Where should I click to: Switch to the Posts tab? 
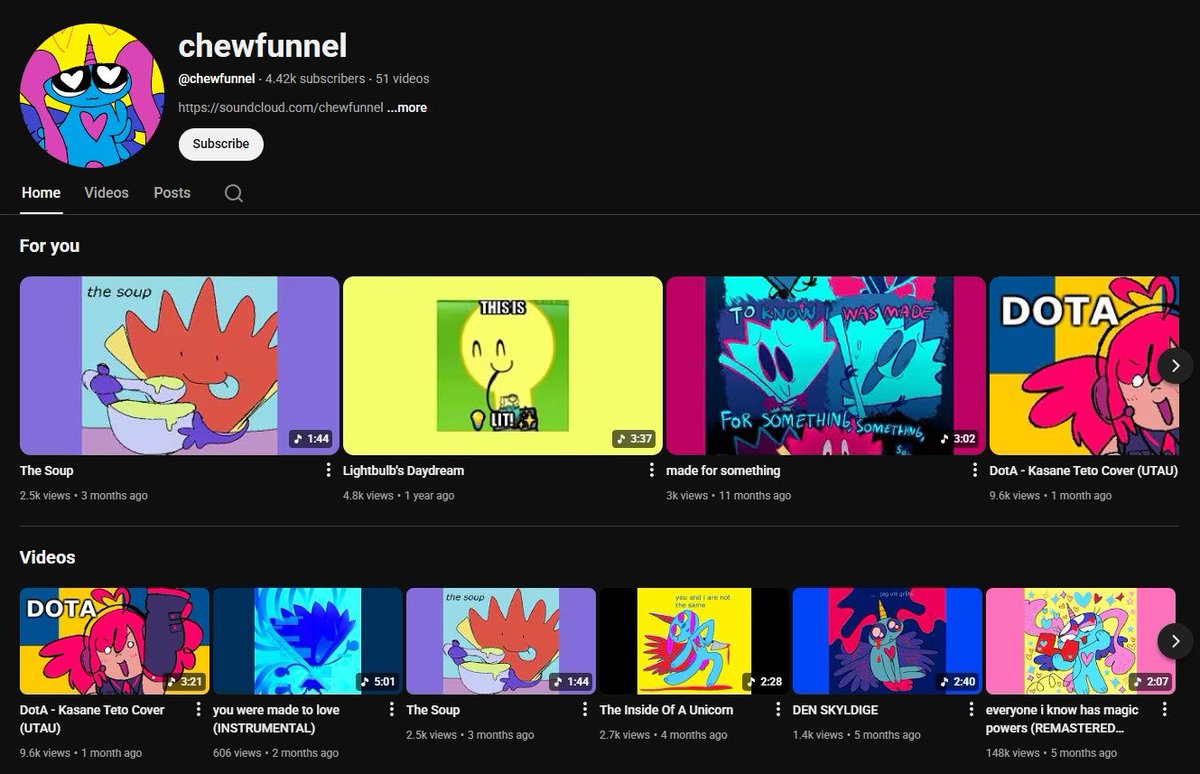(172, 193)
